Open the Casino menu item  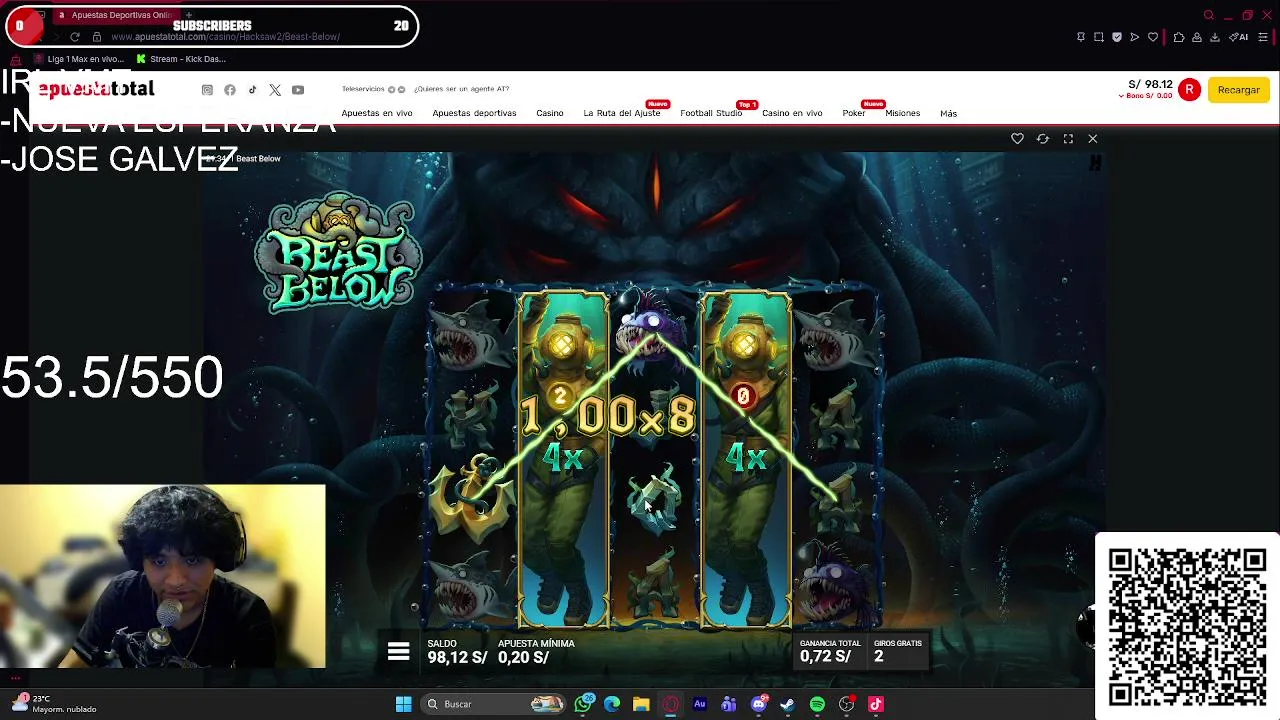[x=550, y=113]
